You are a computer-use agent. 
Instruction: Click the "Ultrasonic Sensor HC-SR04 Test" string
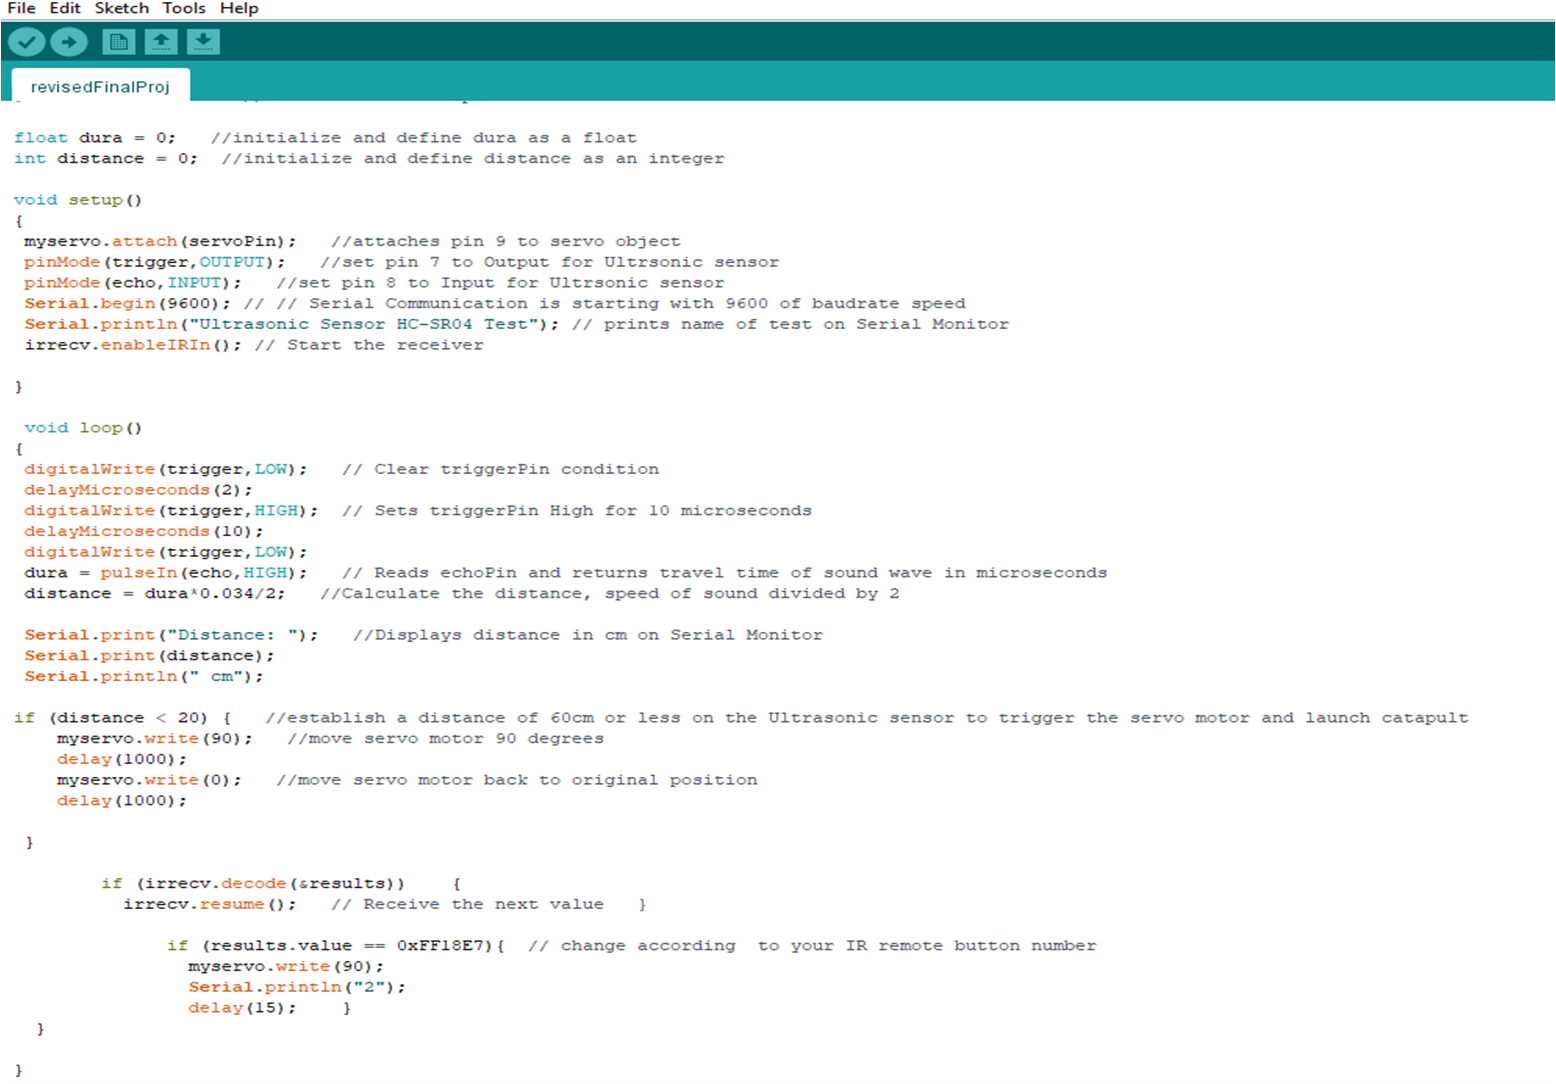pyautogui.click(x=363, y=324)
